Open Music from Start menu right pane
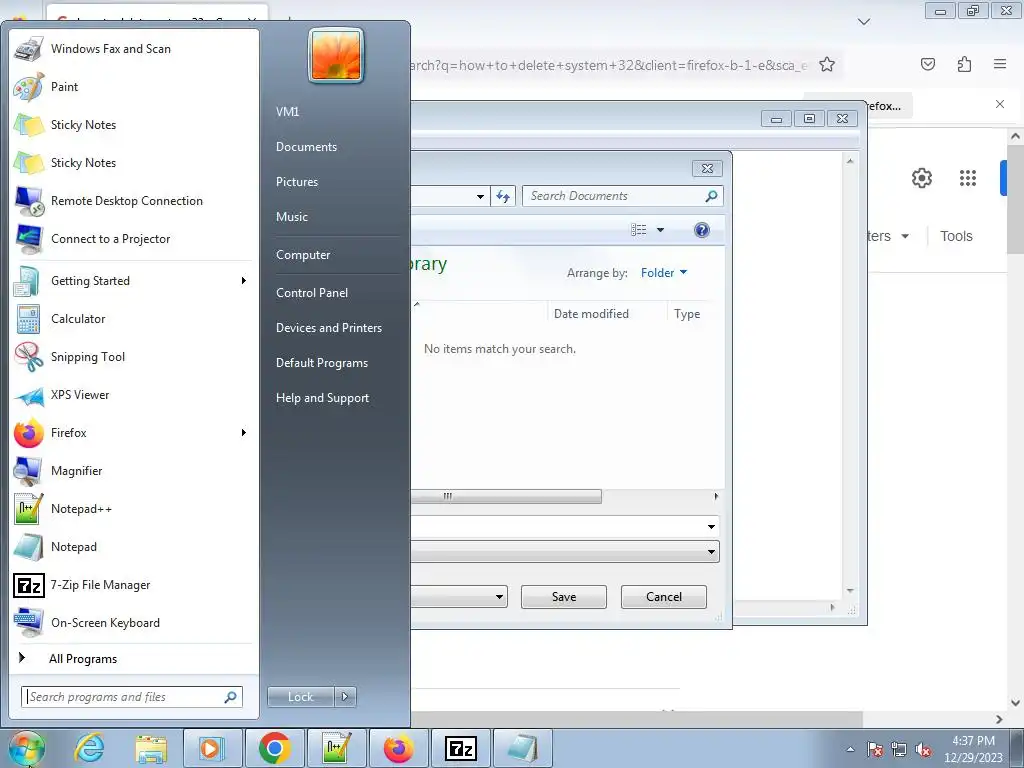Viewport: 1024px width, 768px height. click(291, 217)
